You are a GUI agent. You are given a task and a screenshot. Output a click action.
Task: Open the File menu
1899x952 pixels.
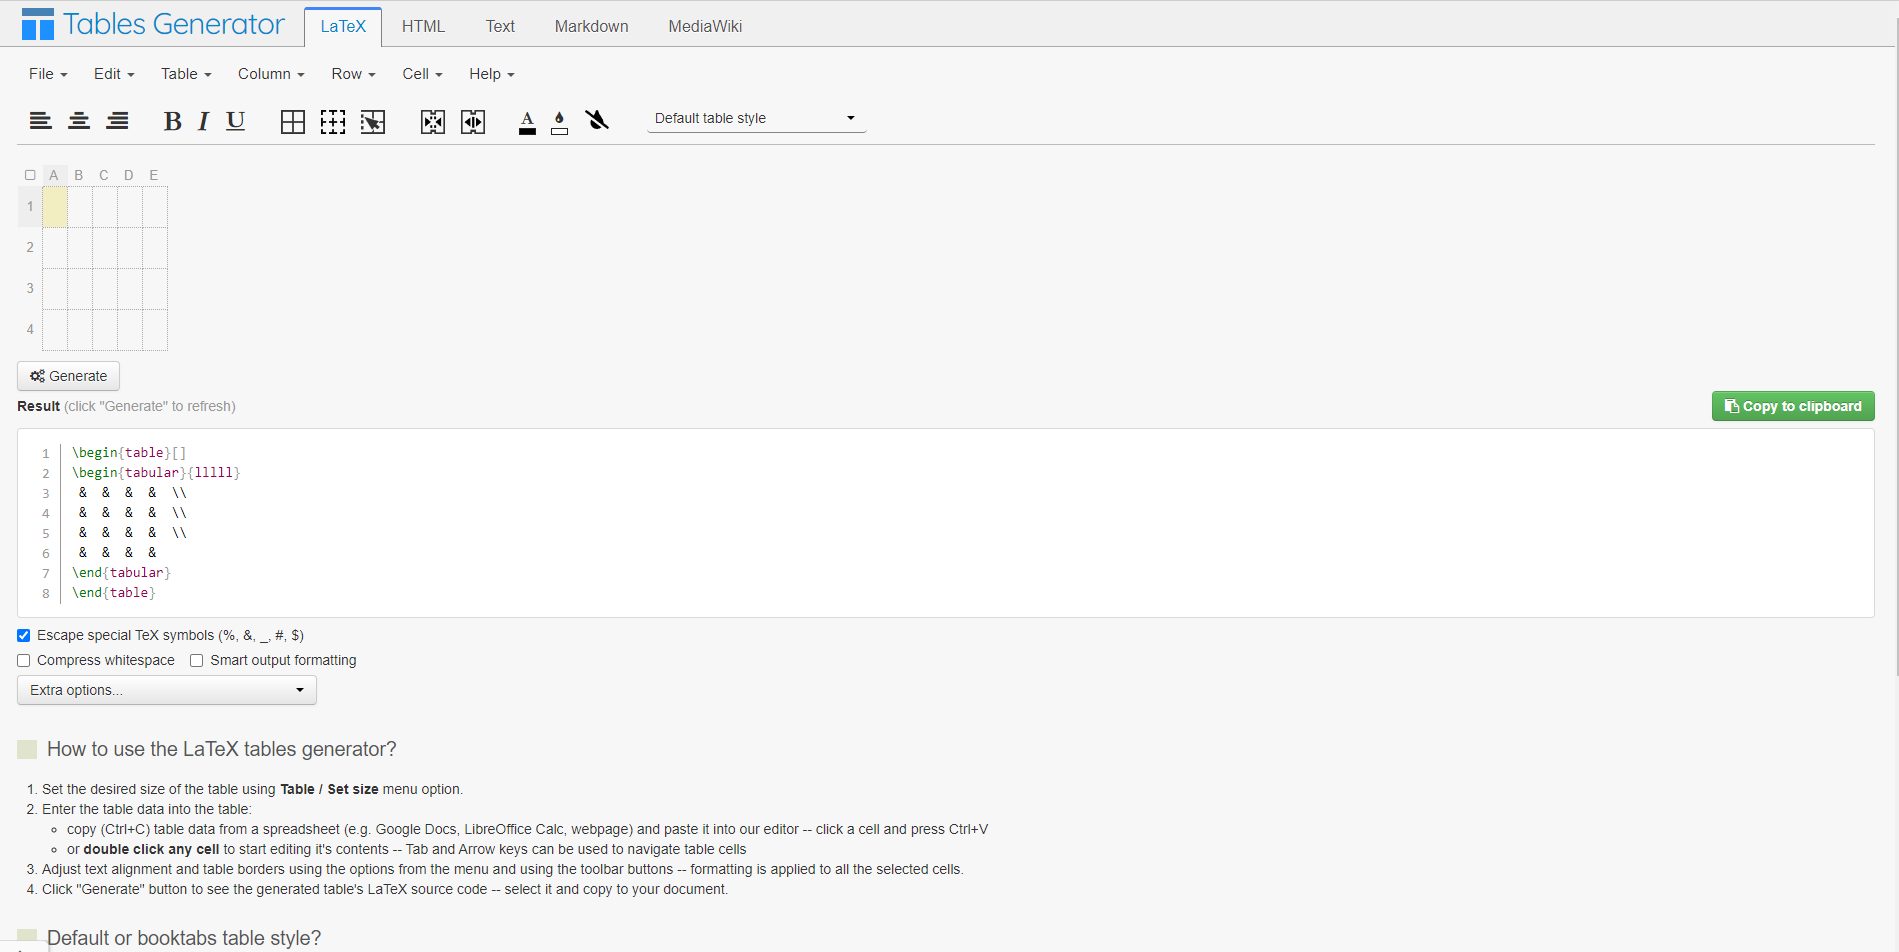click(48, 74)
